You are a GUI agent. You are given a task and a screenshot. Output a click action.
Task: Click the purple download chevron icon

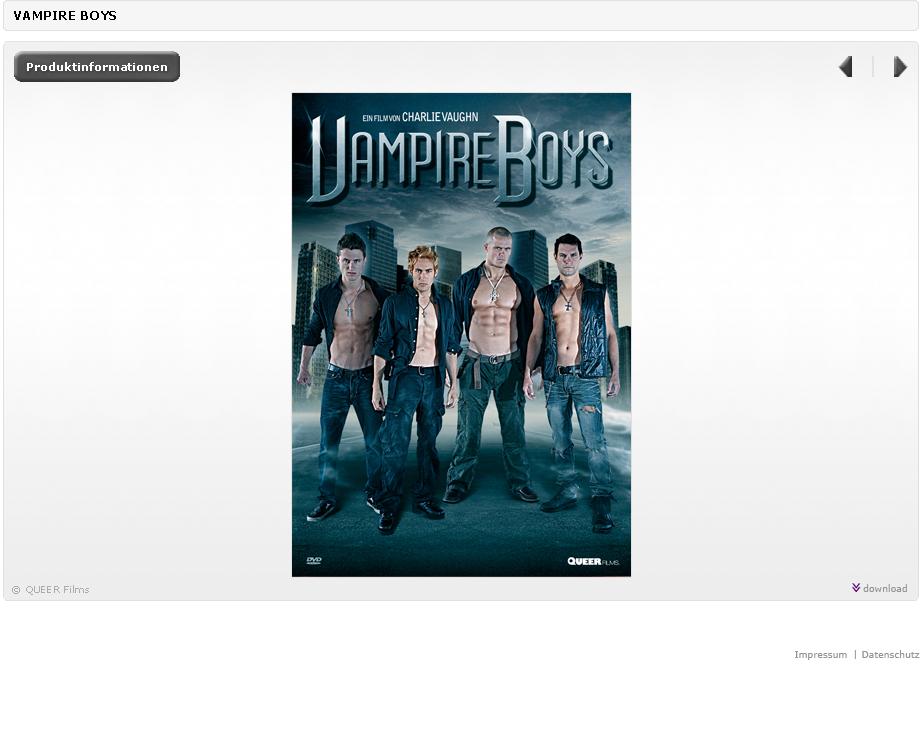[x=856, y=587]
